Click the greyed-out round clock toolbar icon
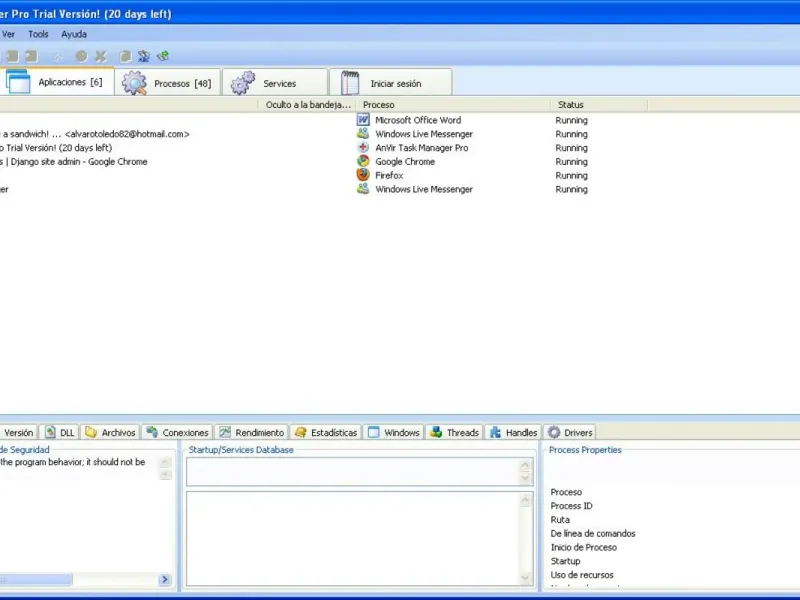 (x=81, y=56)
